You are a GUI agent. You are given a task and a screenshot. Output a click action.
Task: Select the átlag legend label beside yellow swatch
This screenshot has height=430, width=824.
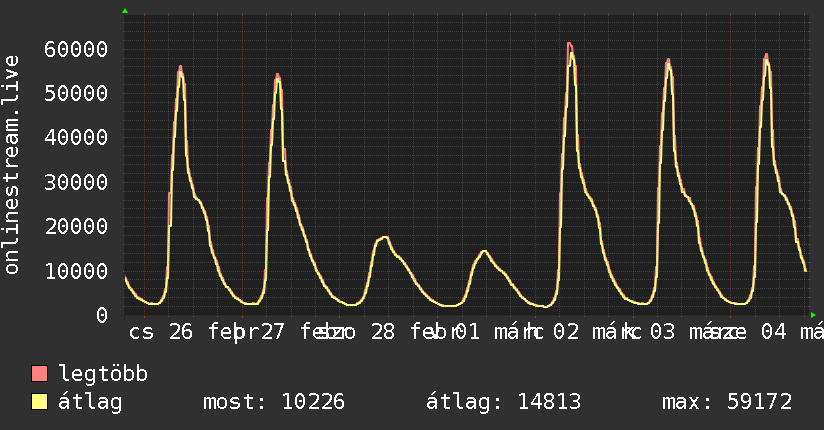coord(90,402)
